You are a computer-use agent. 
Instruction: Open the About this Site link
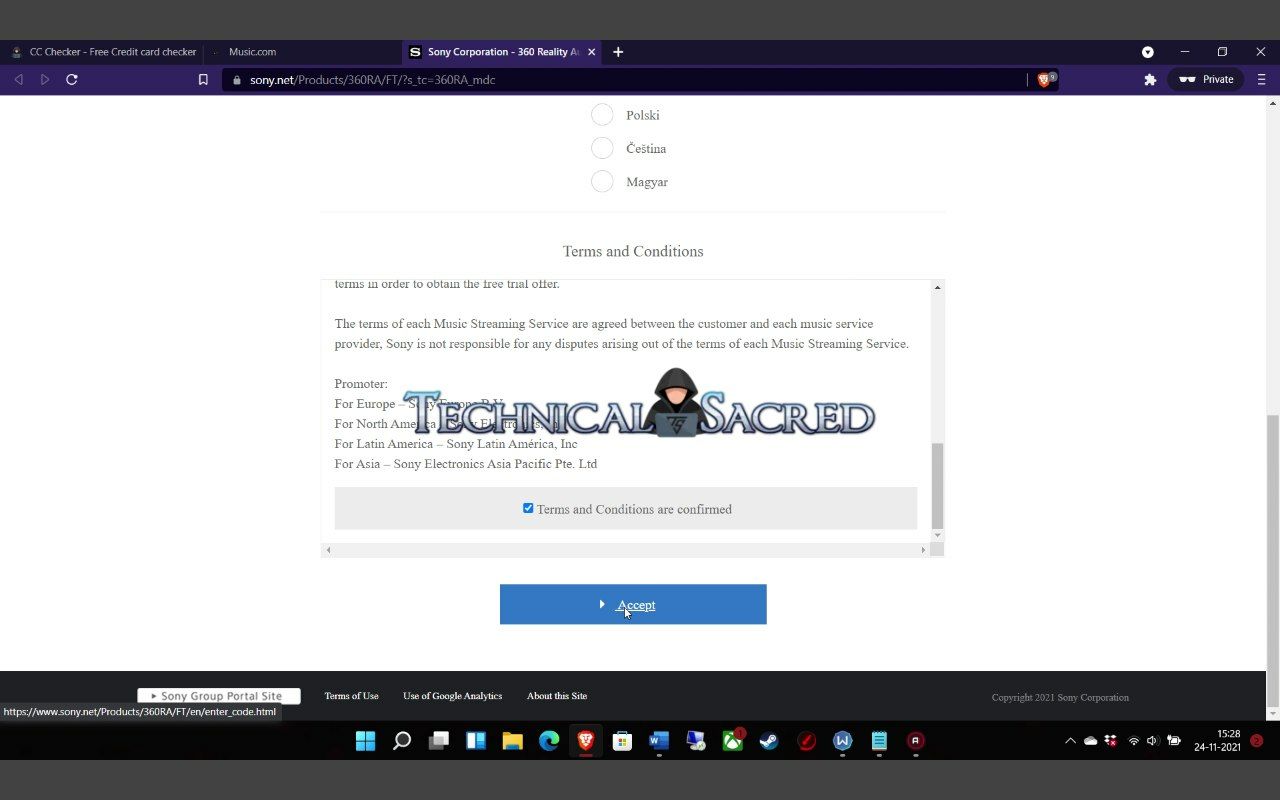tap(557, 696)
